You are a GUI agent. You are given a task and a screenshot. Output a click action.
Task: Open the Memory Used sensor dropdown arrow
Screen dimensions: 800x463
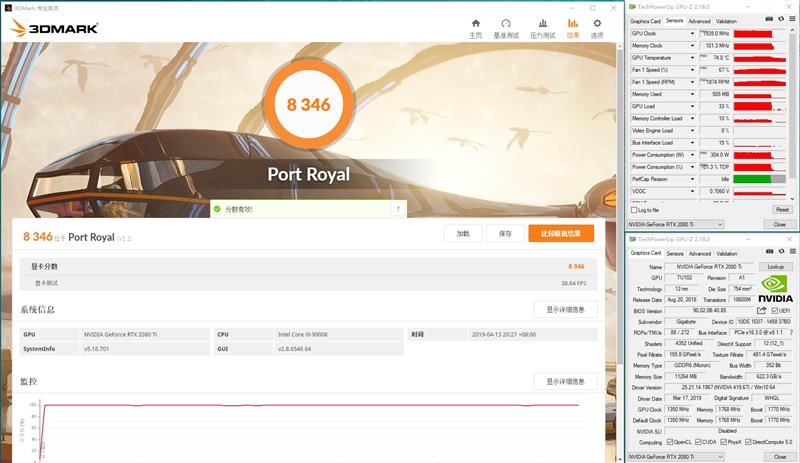pos(692,94)
